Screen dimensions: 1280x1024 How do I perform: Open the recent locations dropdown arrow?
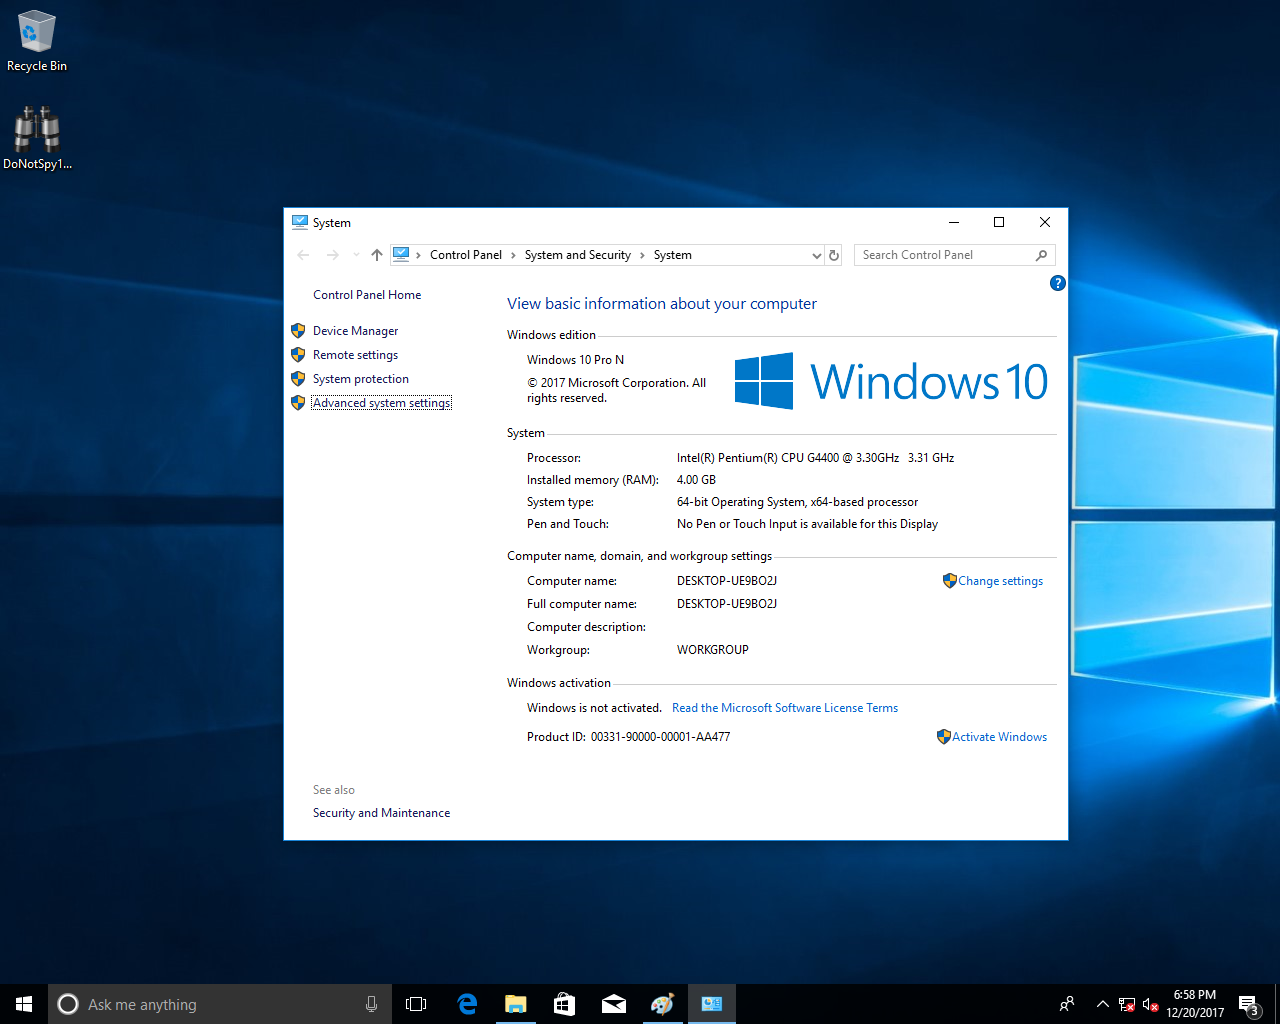(356, 255)
